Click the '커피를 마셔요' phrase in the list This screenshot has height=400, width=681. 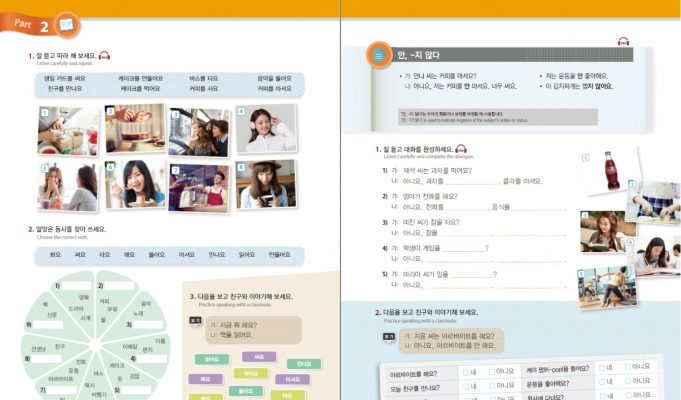coord(274,88)
